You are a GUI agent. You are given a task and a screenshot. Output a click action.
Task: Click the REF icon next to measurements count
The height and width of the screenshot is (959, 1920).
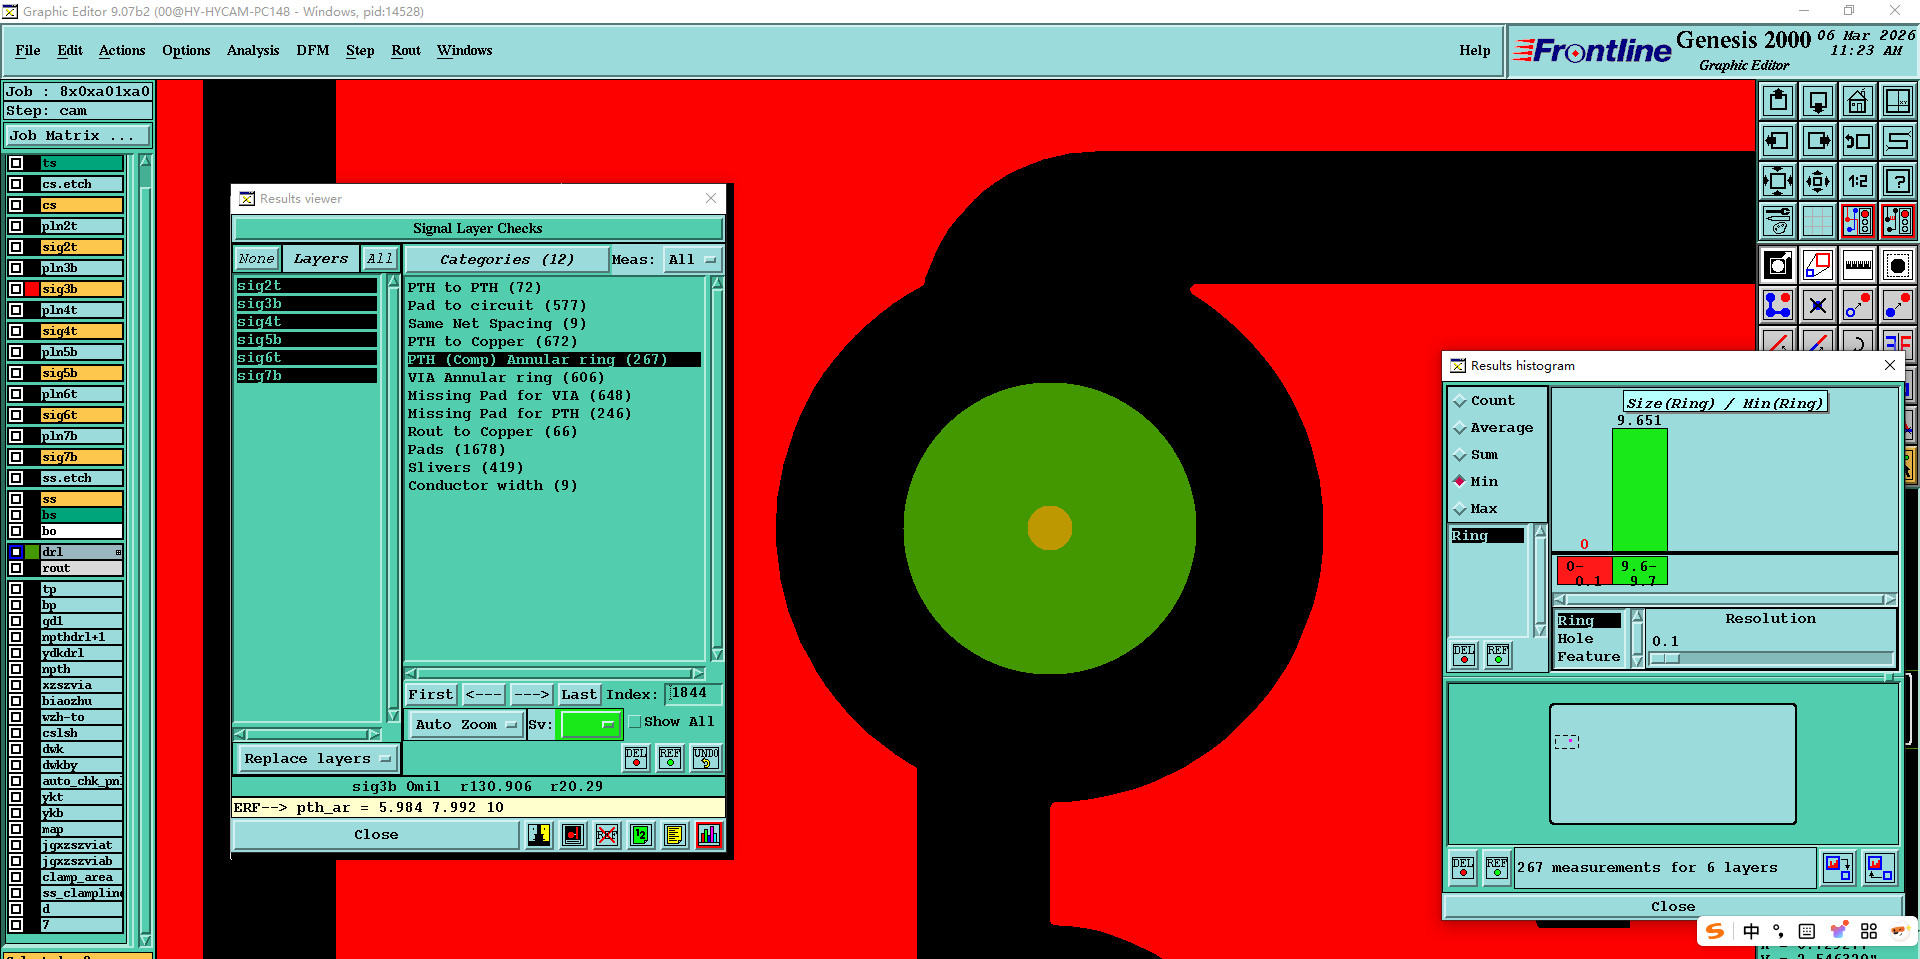click(1497, 868)
